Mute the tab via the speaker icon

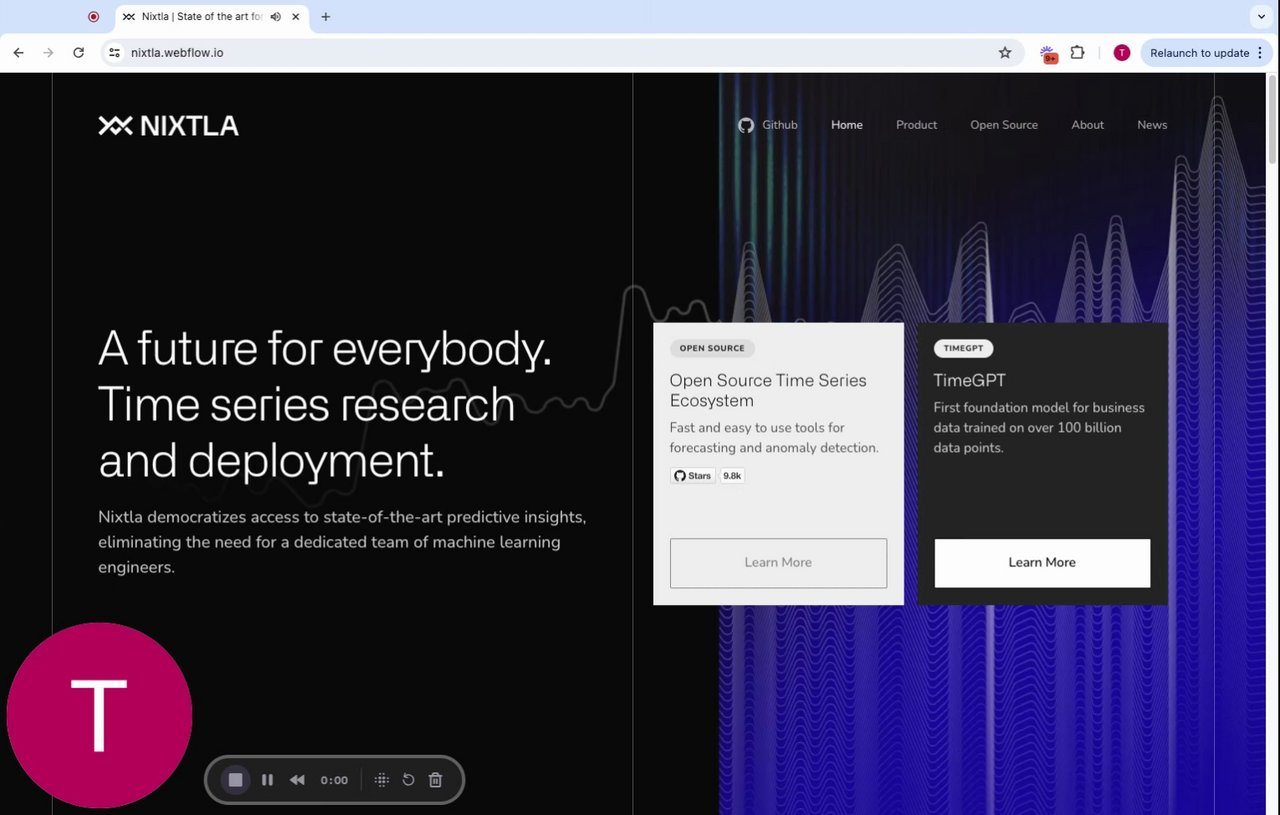coord(275,17)
